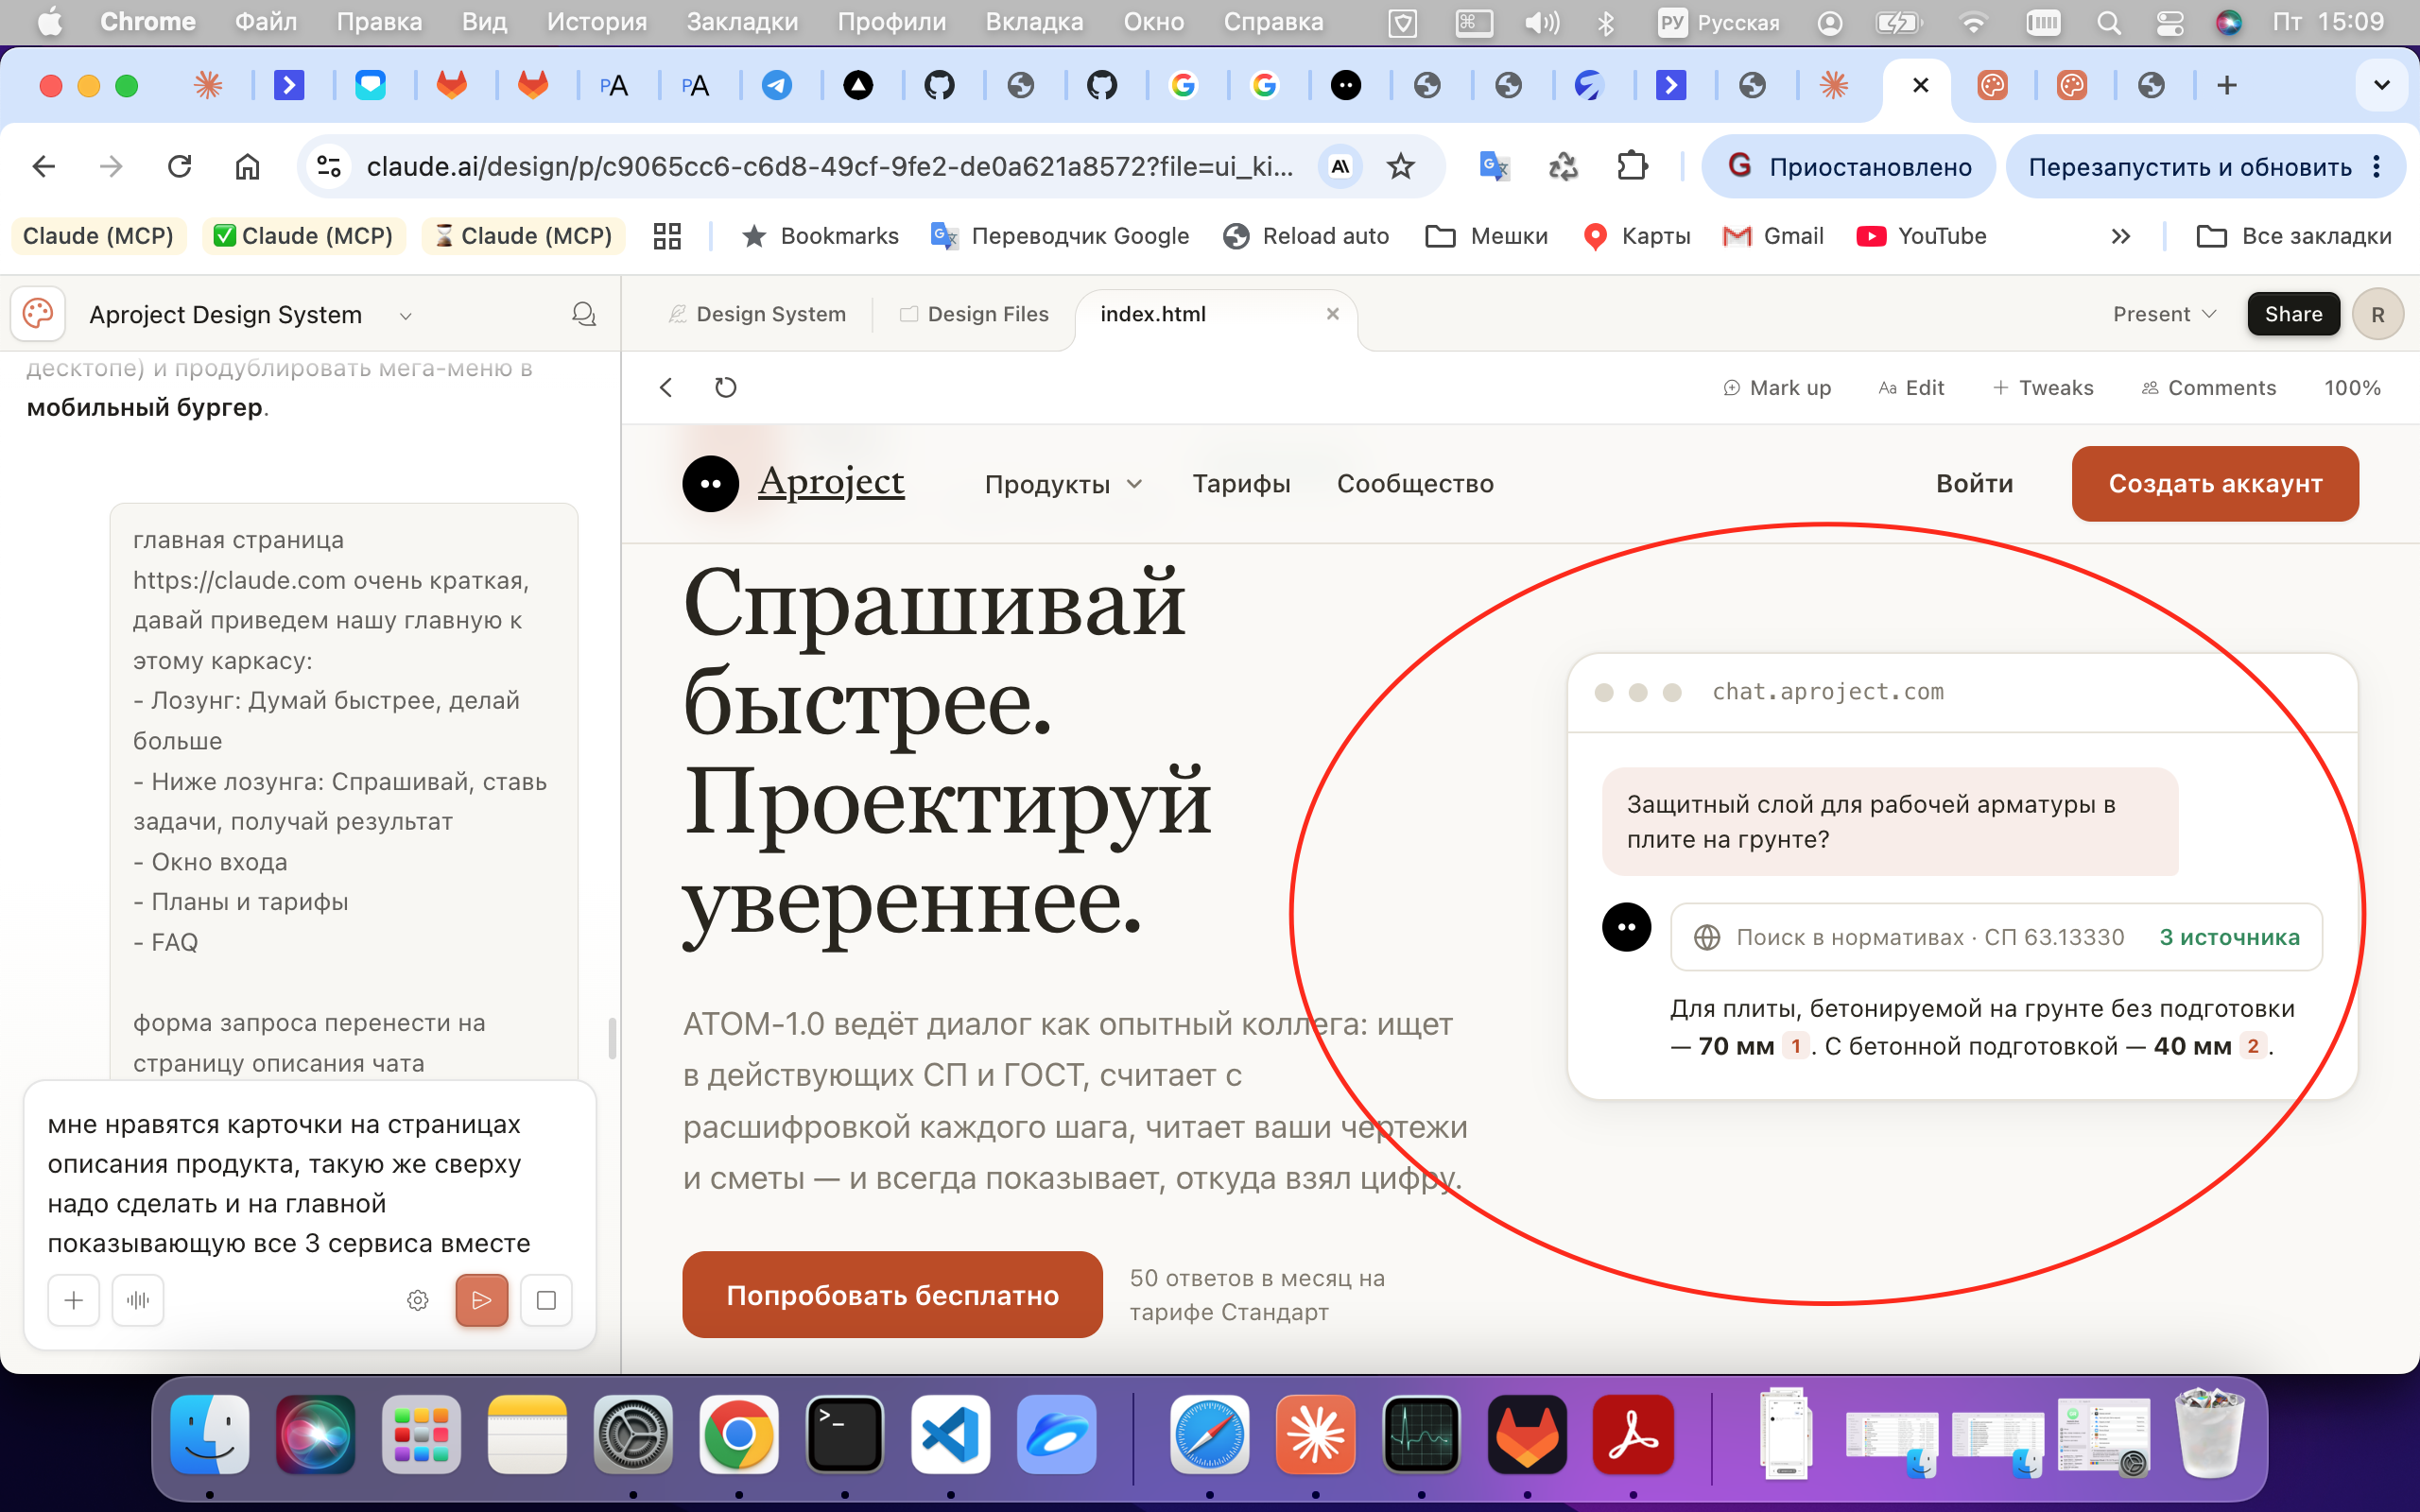Click the stop square button in chat input
The image size is (2420, 1512).
click(546, 1300)
